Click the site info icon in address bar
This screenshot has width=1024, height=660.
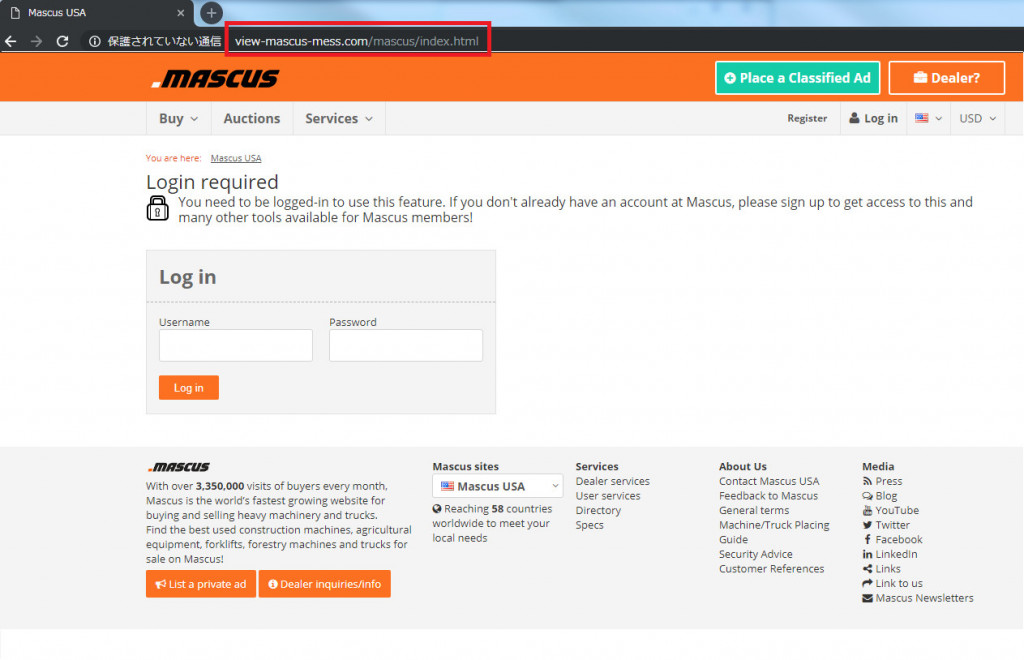(x=95, y=41)
